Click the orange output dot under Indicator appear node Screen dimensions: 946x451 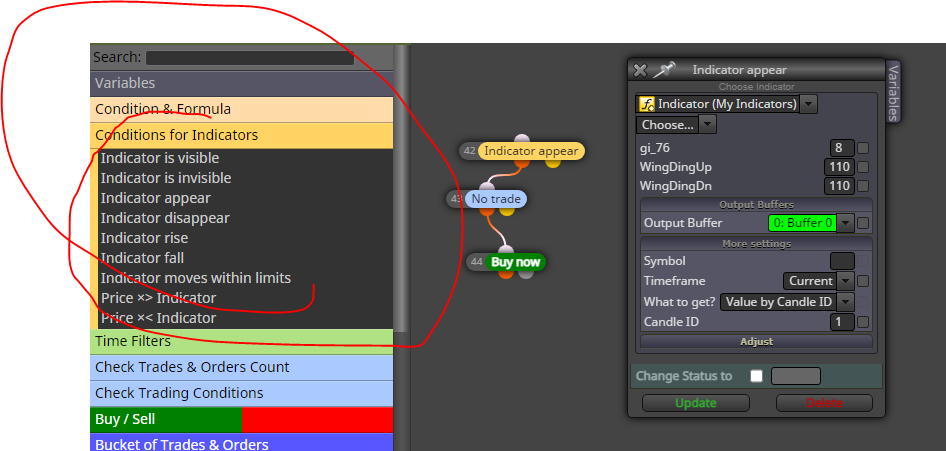[522, 162]
